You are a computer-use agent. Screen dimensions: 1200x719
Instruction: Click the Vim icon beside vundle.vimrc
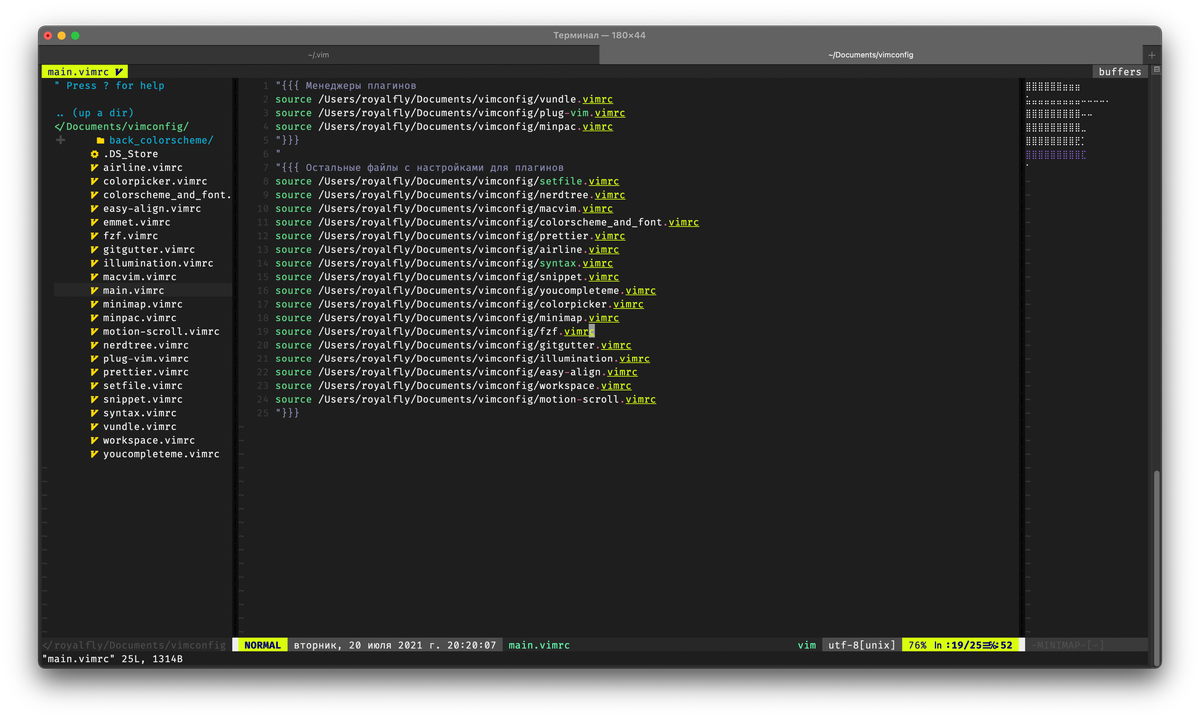coord(94,426)
